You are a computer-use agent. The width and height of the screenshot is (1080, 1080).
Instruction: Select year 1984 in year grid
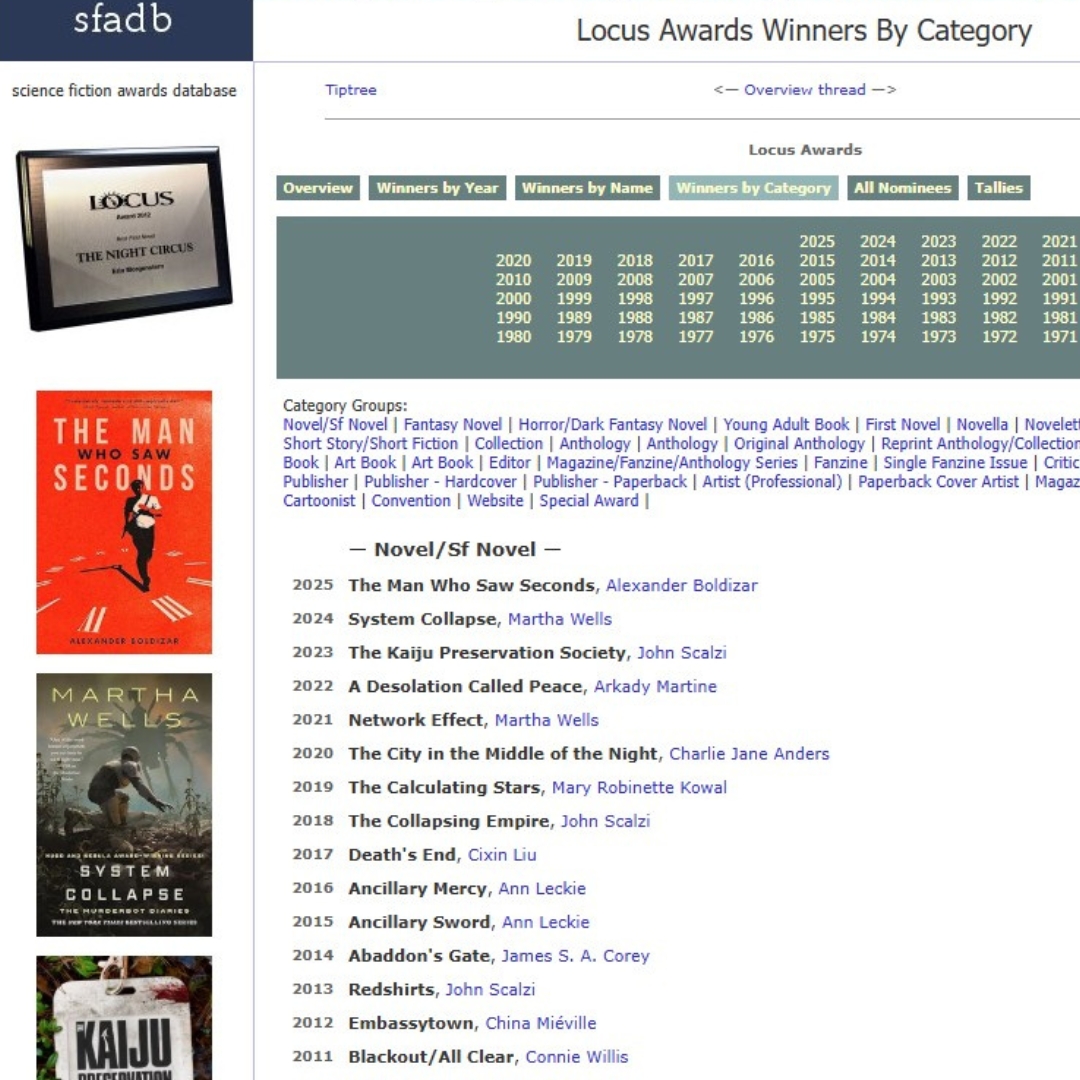coord(878,318)
